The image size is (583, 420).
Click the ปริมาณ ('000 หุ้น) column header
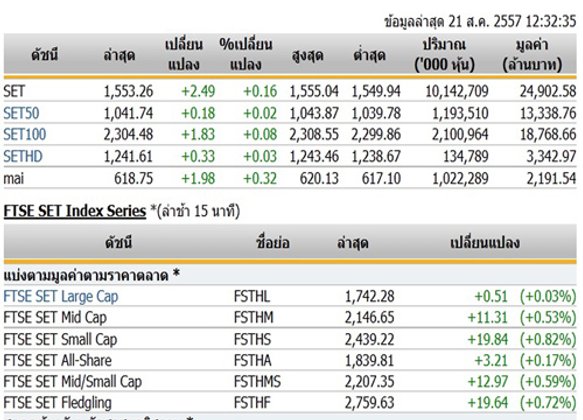[x=445, y=55]
